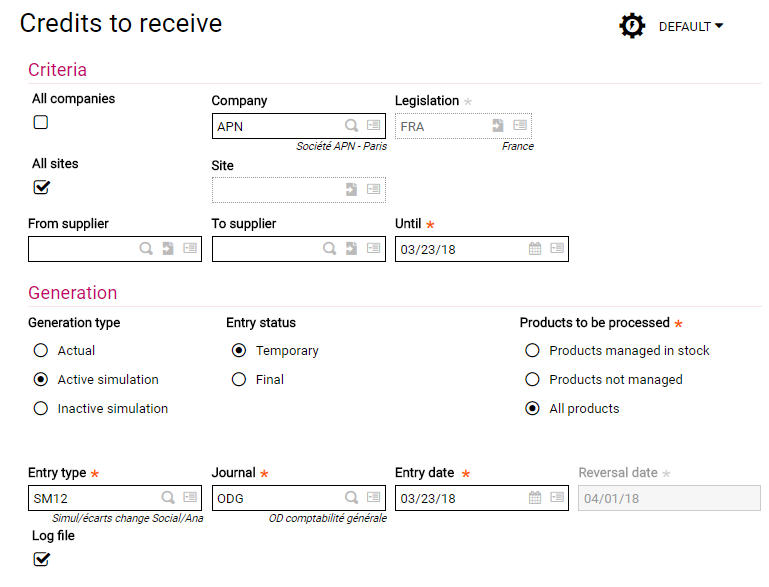This screenshot has height=587, width=769.
Task: Choose Final entry status
Action: point(239,380)
